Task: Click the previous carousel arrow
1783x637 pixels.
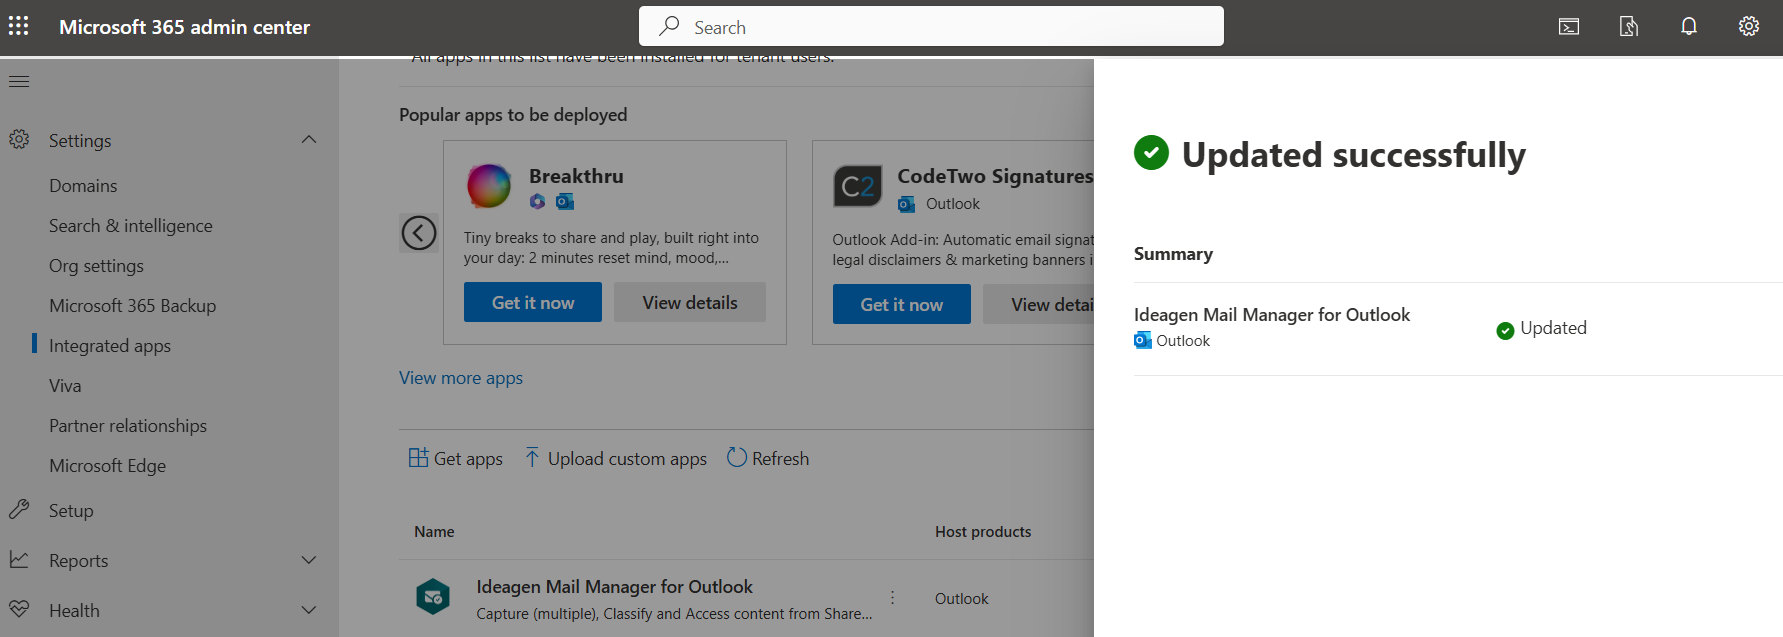Action: tap(419, 233)
